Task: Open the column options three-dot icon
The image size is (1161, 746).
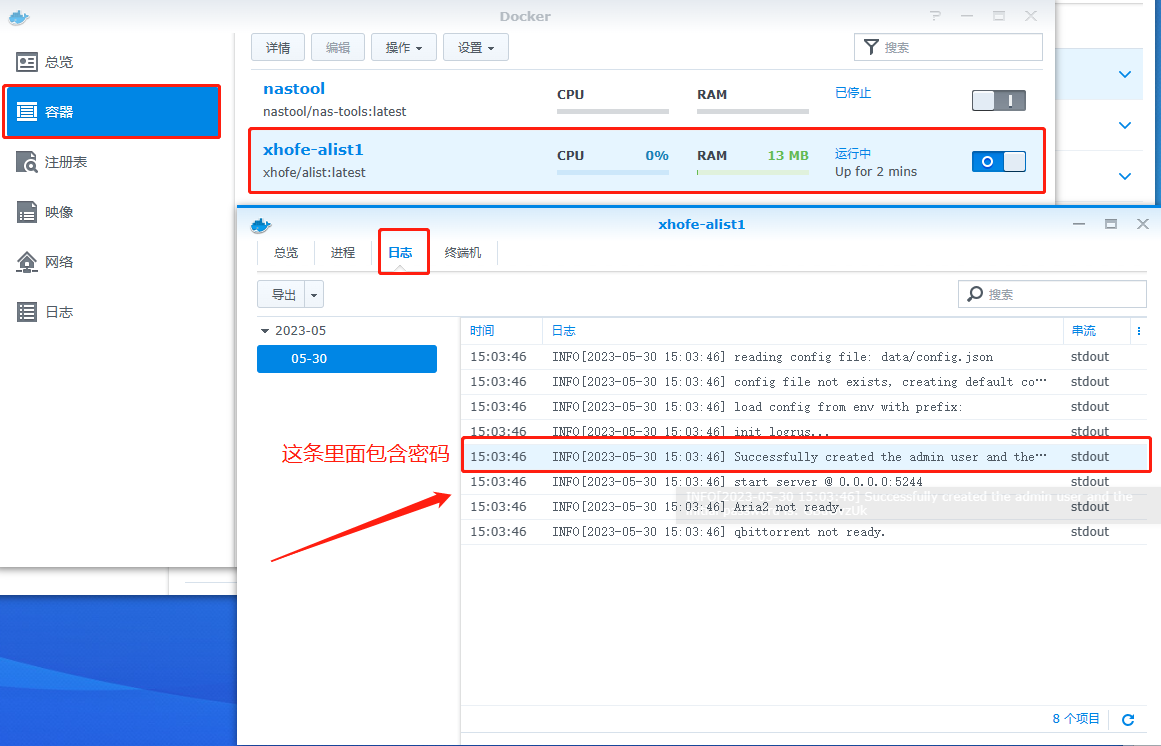Action: click(1139, 331)
